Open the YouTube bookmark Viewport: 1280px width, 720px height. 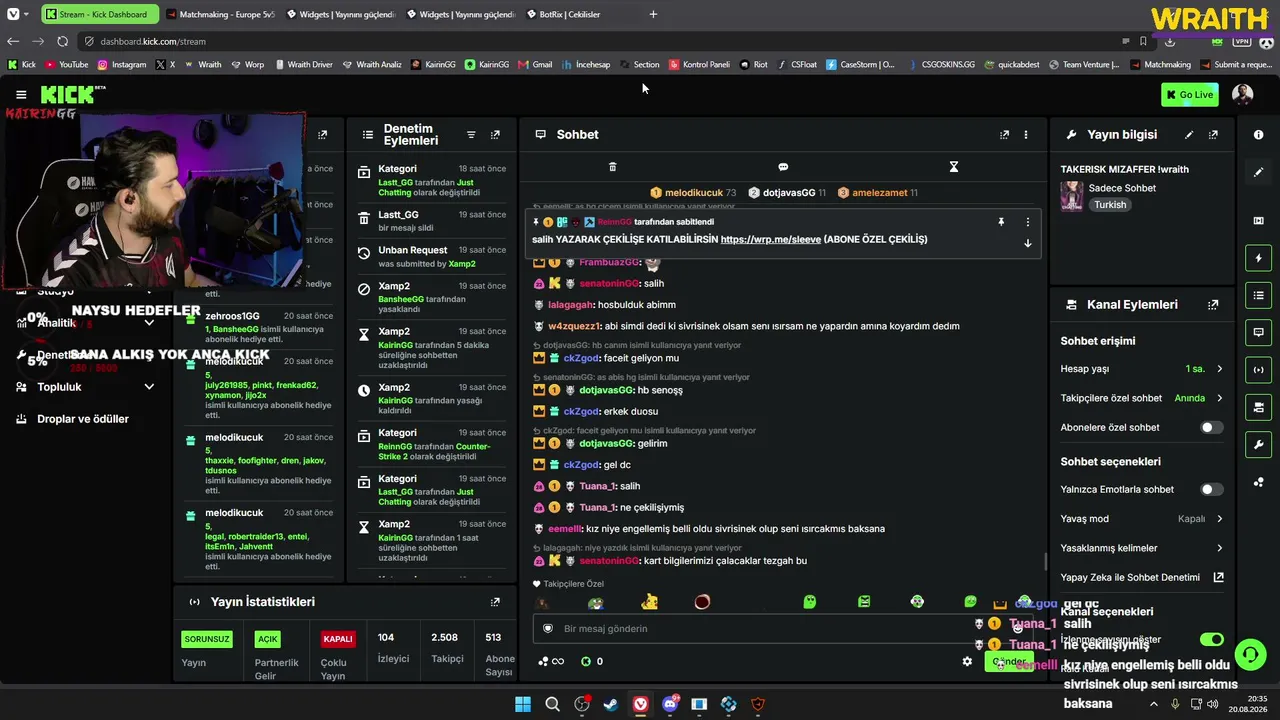[66, 64]
